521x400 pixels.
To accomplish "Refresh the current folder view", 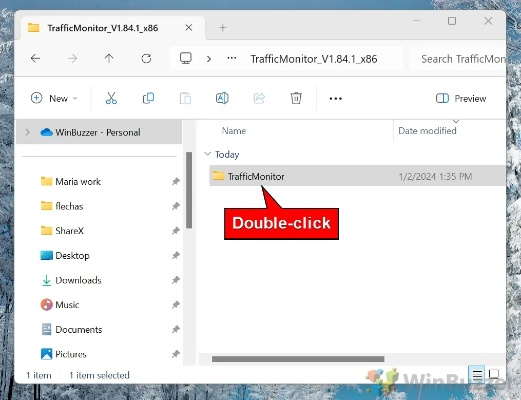I will (x=146, y=59).
